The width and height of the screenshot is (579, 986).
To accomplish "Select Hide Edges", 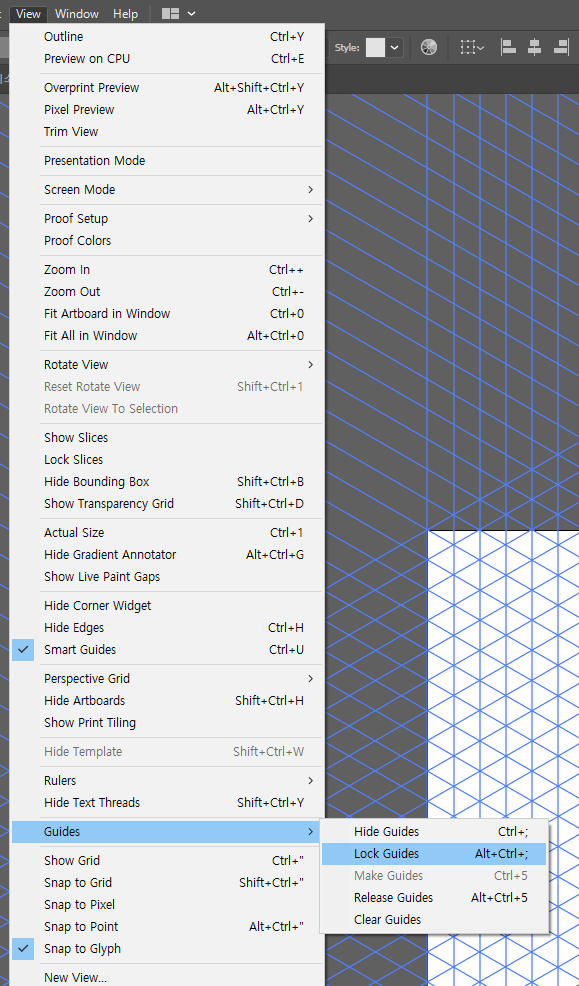I will (168, 628).
